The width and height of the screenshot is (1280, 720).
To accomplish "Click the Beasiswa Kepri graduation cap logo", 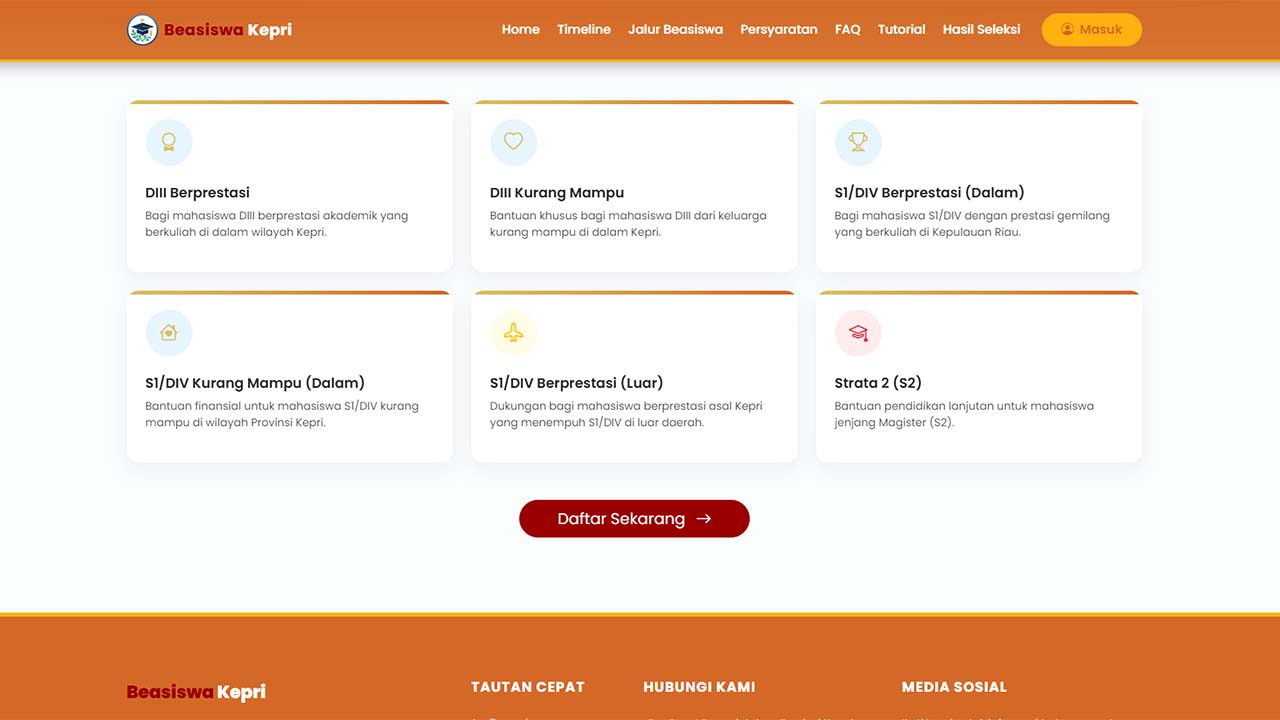I will (143, 30).
